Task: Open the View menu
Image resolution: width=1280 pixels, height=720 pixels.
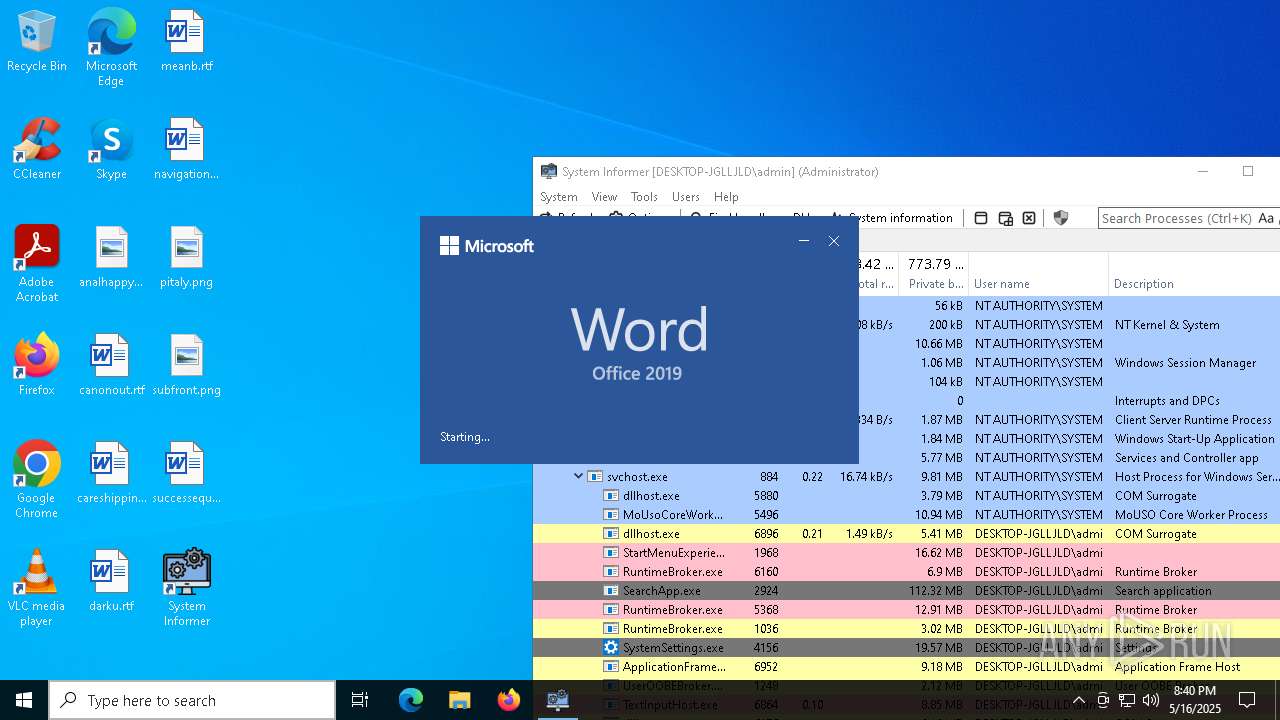Action: 604,197
